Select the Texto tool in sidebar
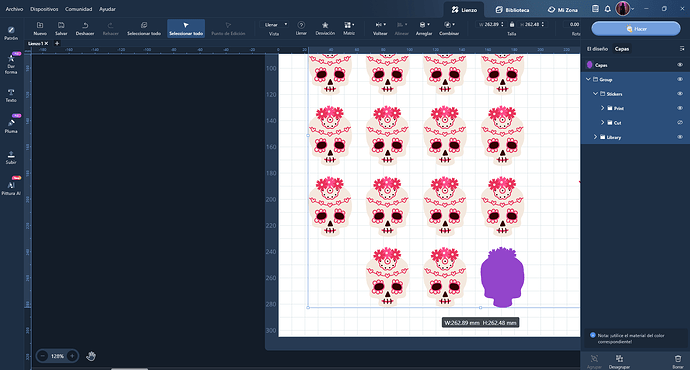The image size is (690, 370). (x=11, y=95)
